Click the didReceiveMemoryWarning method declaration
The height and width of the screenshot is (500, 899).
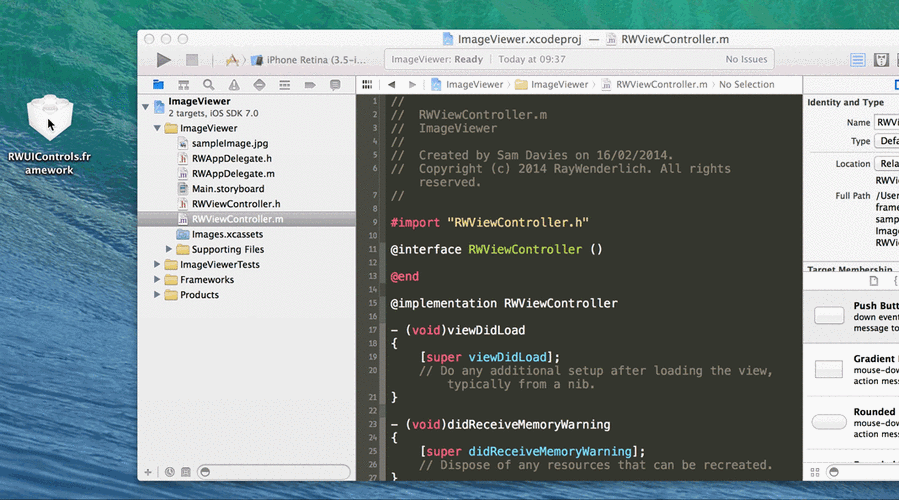pos(501,424)
